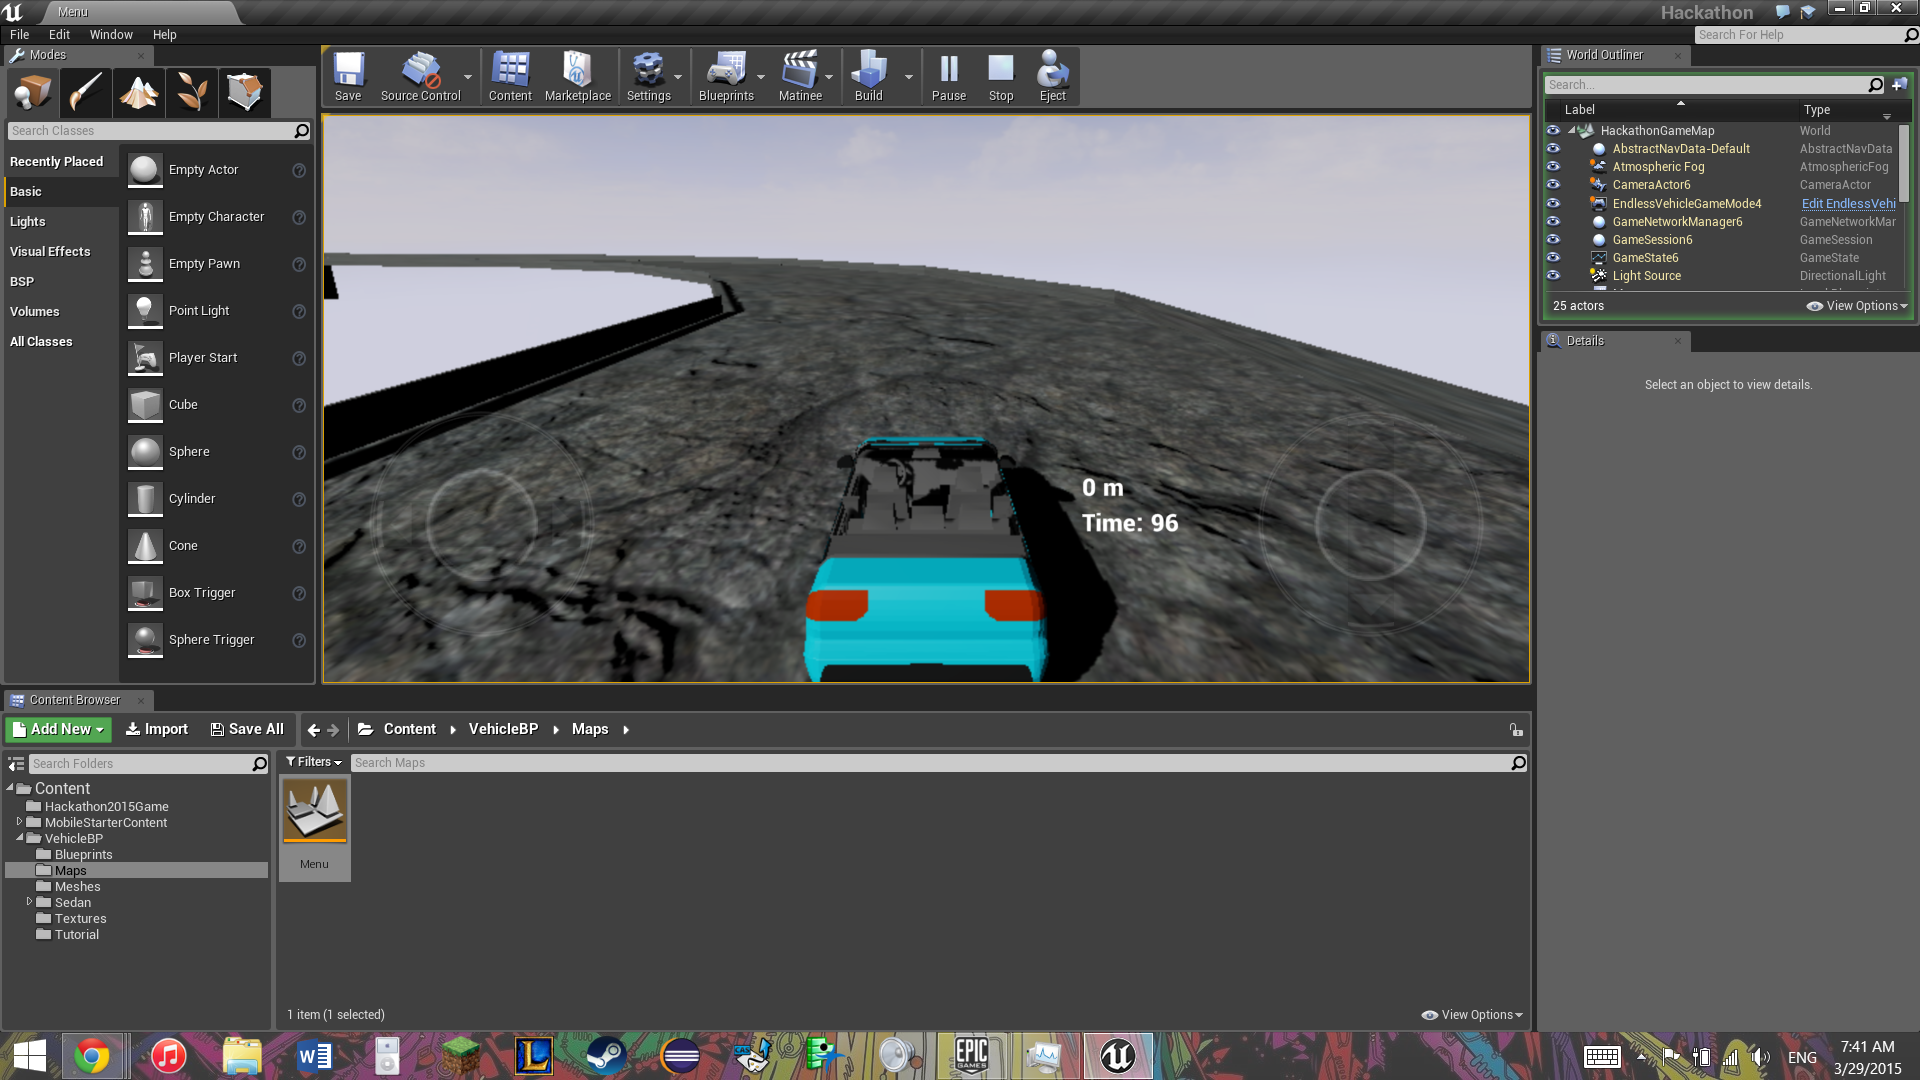Screen dimensions: 1920x1080
Task: Open the Window menu
Action: coord(110,34)
